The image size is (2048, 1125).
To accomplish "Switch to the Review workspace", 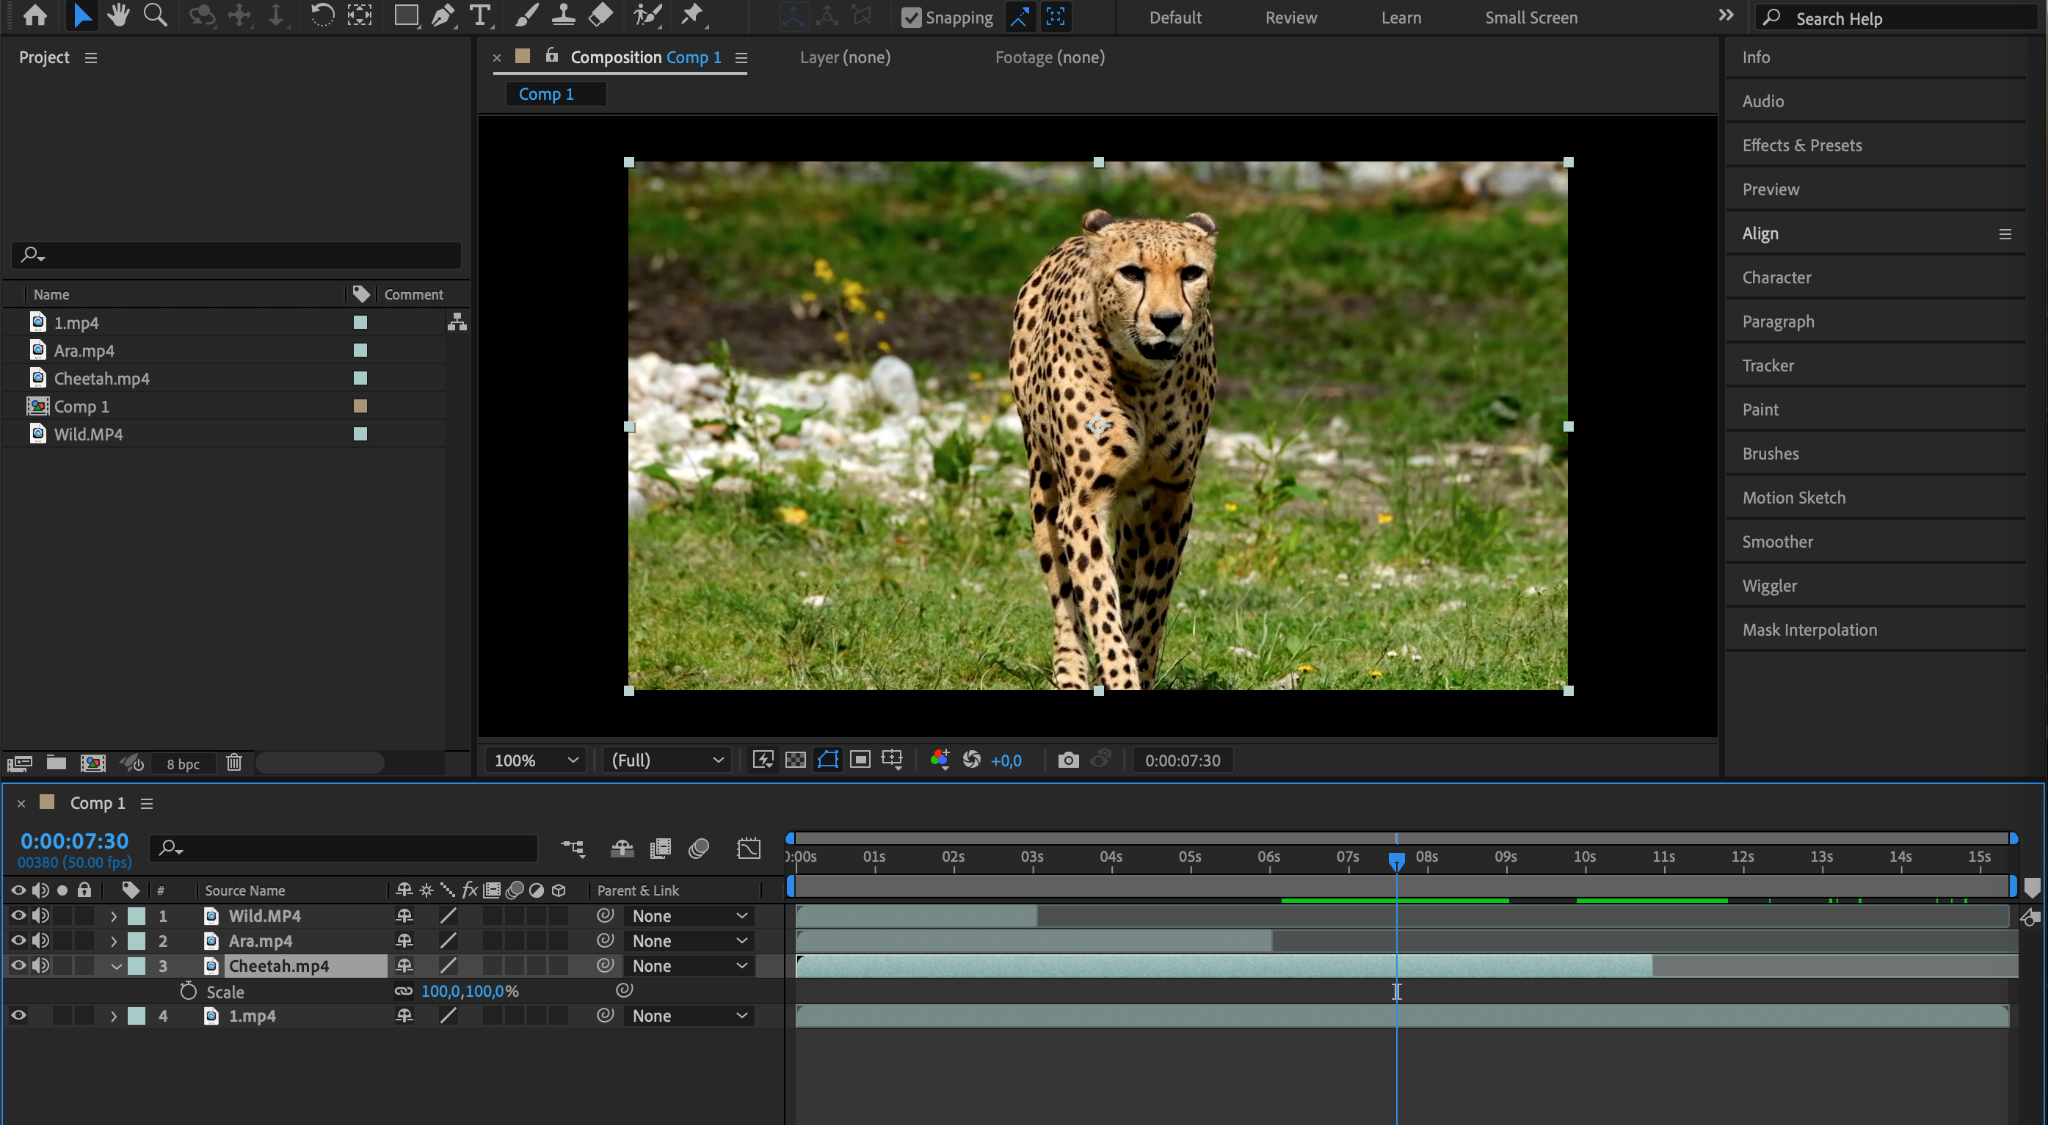I will pos(1291,17).
